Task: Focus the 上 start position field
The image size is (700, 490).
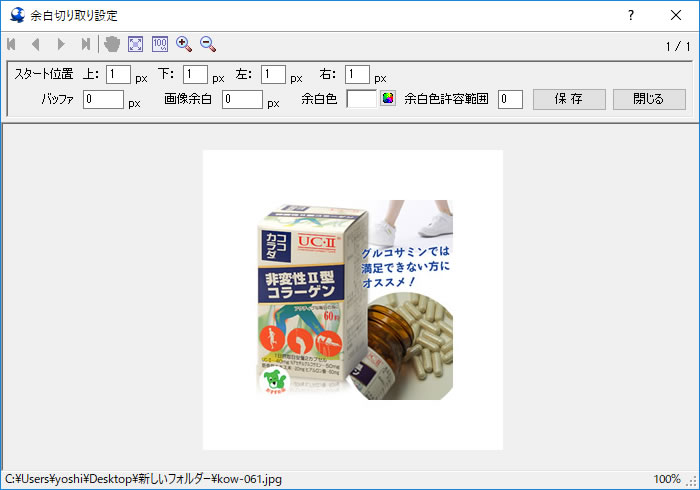Action: (118, 75)
